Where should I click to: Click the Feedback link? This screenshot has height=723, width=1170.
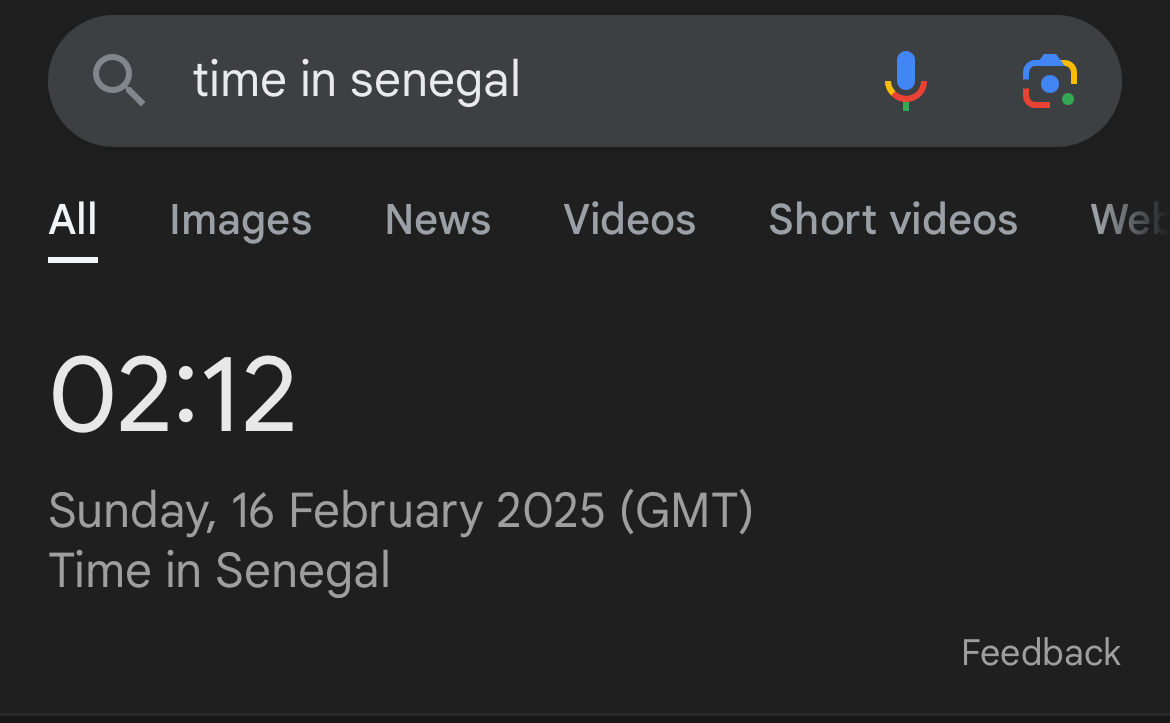click(1040, 653)
